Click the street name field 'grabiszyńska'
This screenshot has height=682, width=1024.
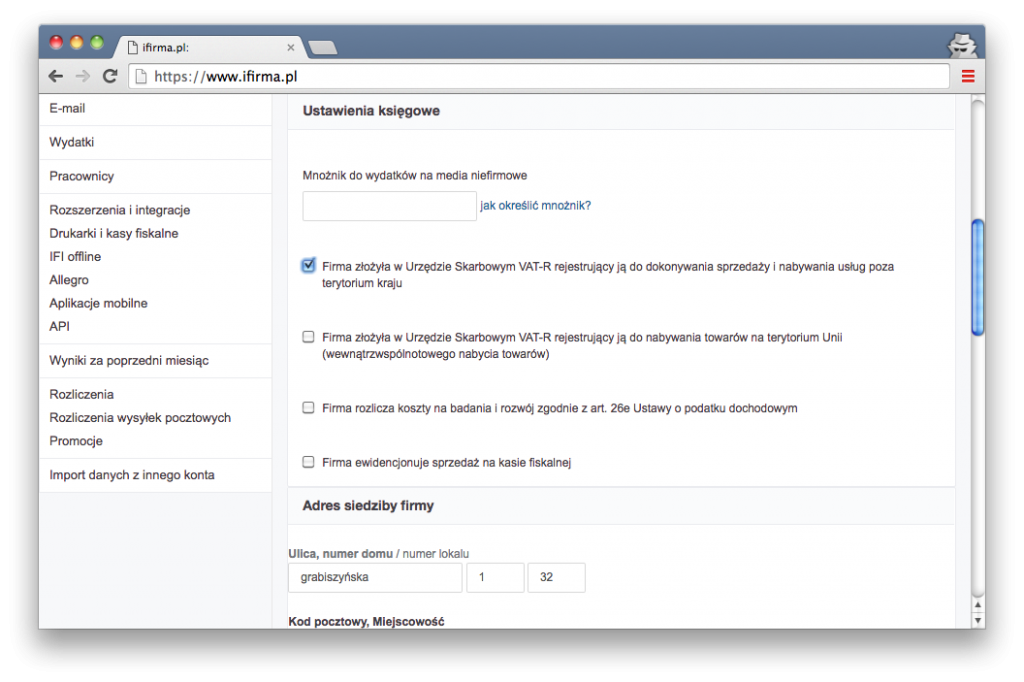pyautogui.click(x=375, y=577)
